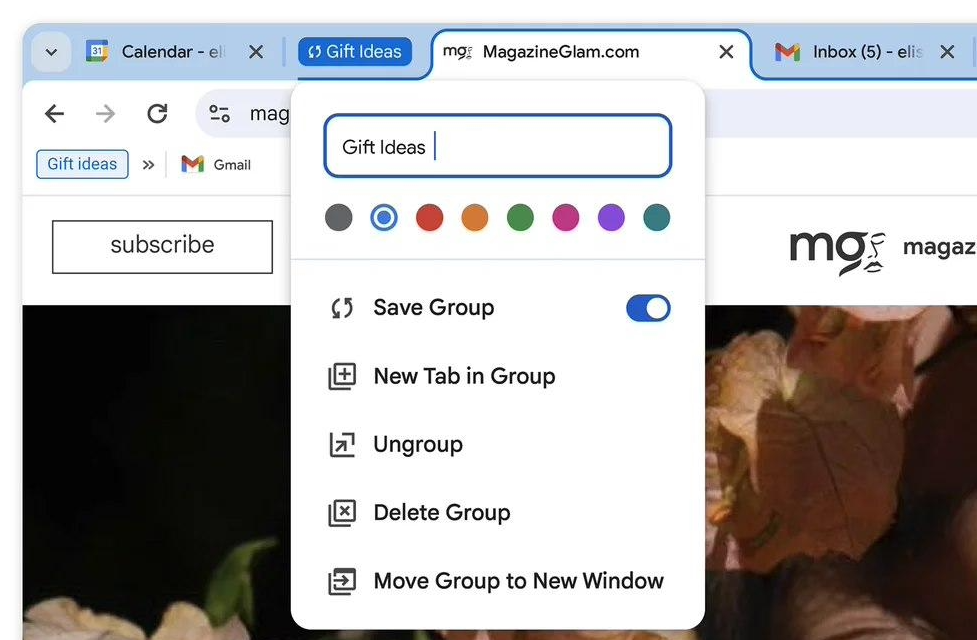The image size is (977, 640).
Task: Select New Tab in Group
Action: point(497,376)
